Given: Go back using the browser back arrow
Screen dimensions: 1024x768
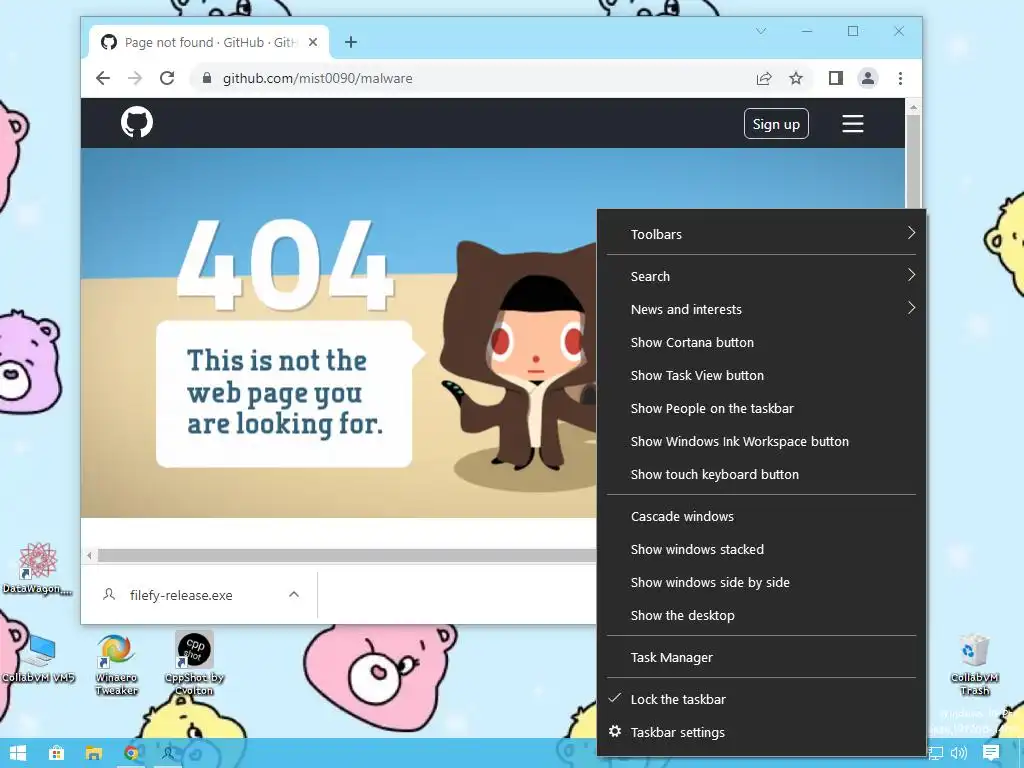Looking at the screenshot, I should click(x=103, y=78).
